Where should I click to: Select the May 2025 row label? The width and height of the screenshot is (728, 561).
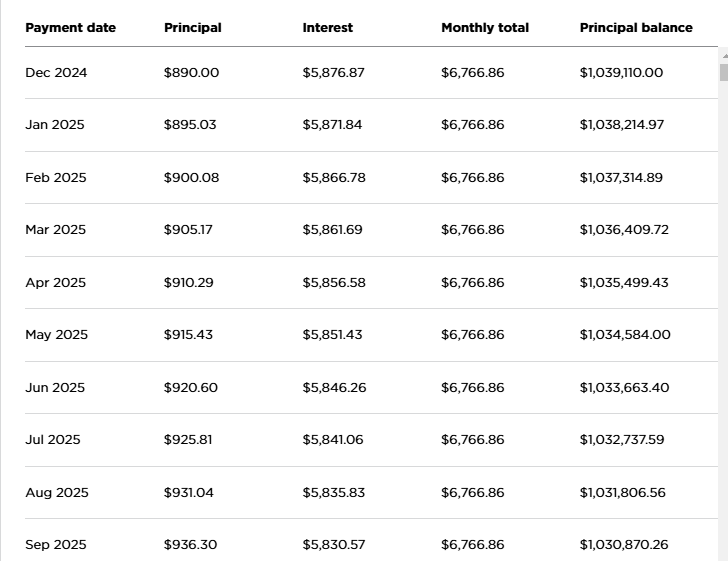[57, 334]
